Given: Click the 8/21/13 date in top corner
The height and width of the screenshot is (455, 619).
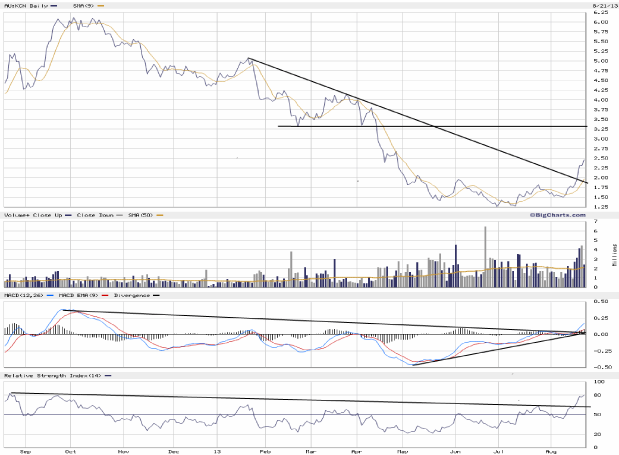Looking at the screenshot, I should [600, 6].
